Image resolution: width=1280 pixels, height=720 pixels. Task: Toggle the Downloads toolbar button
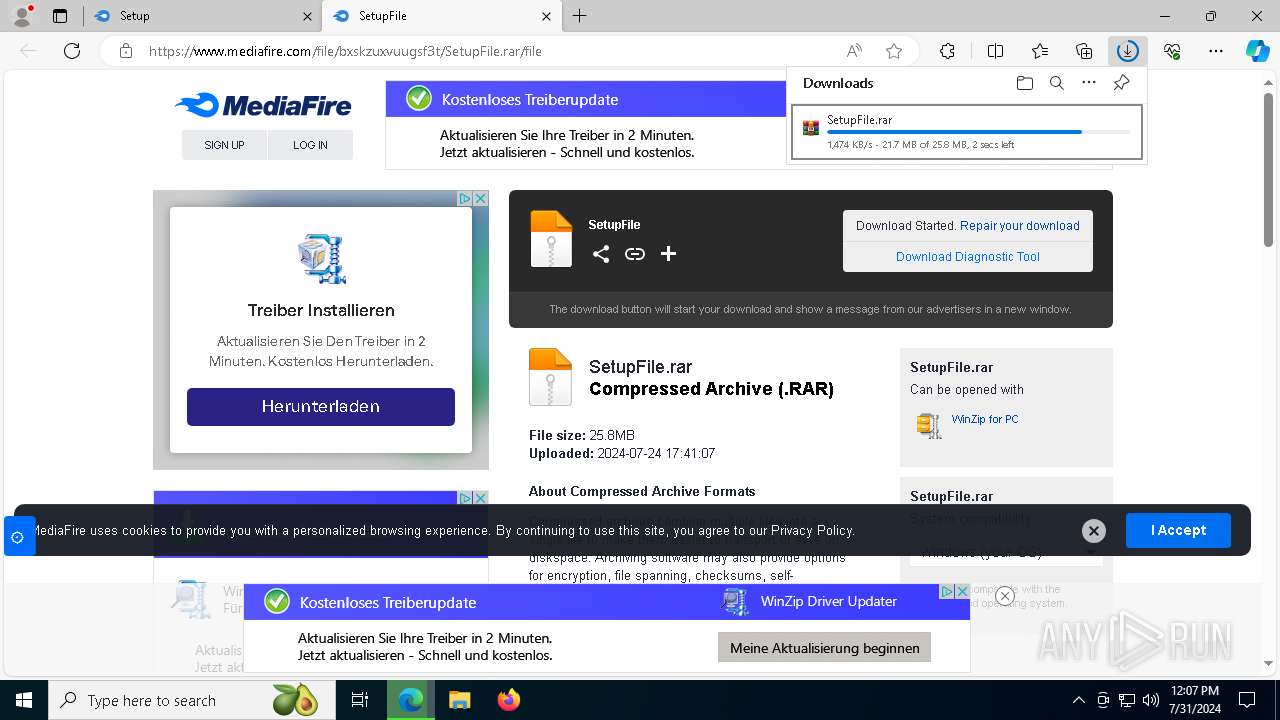[1128, 51]
